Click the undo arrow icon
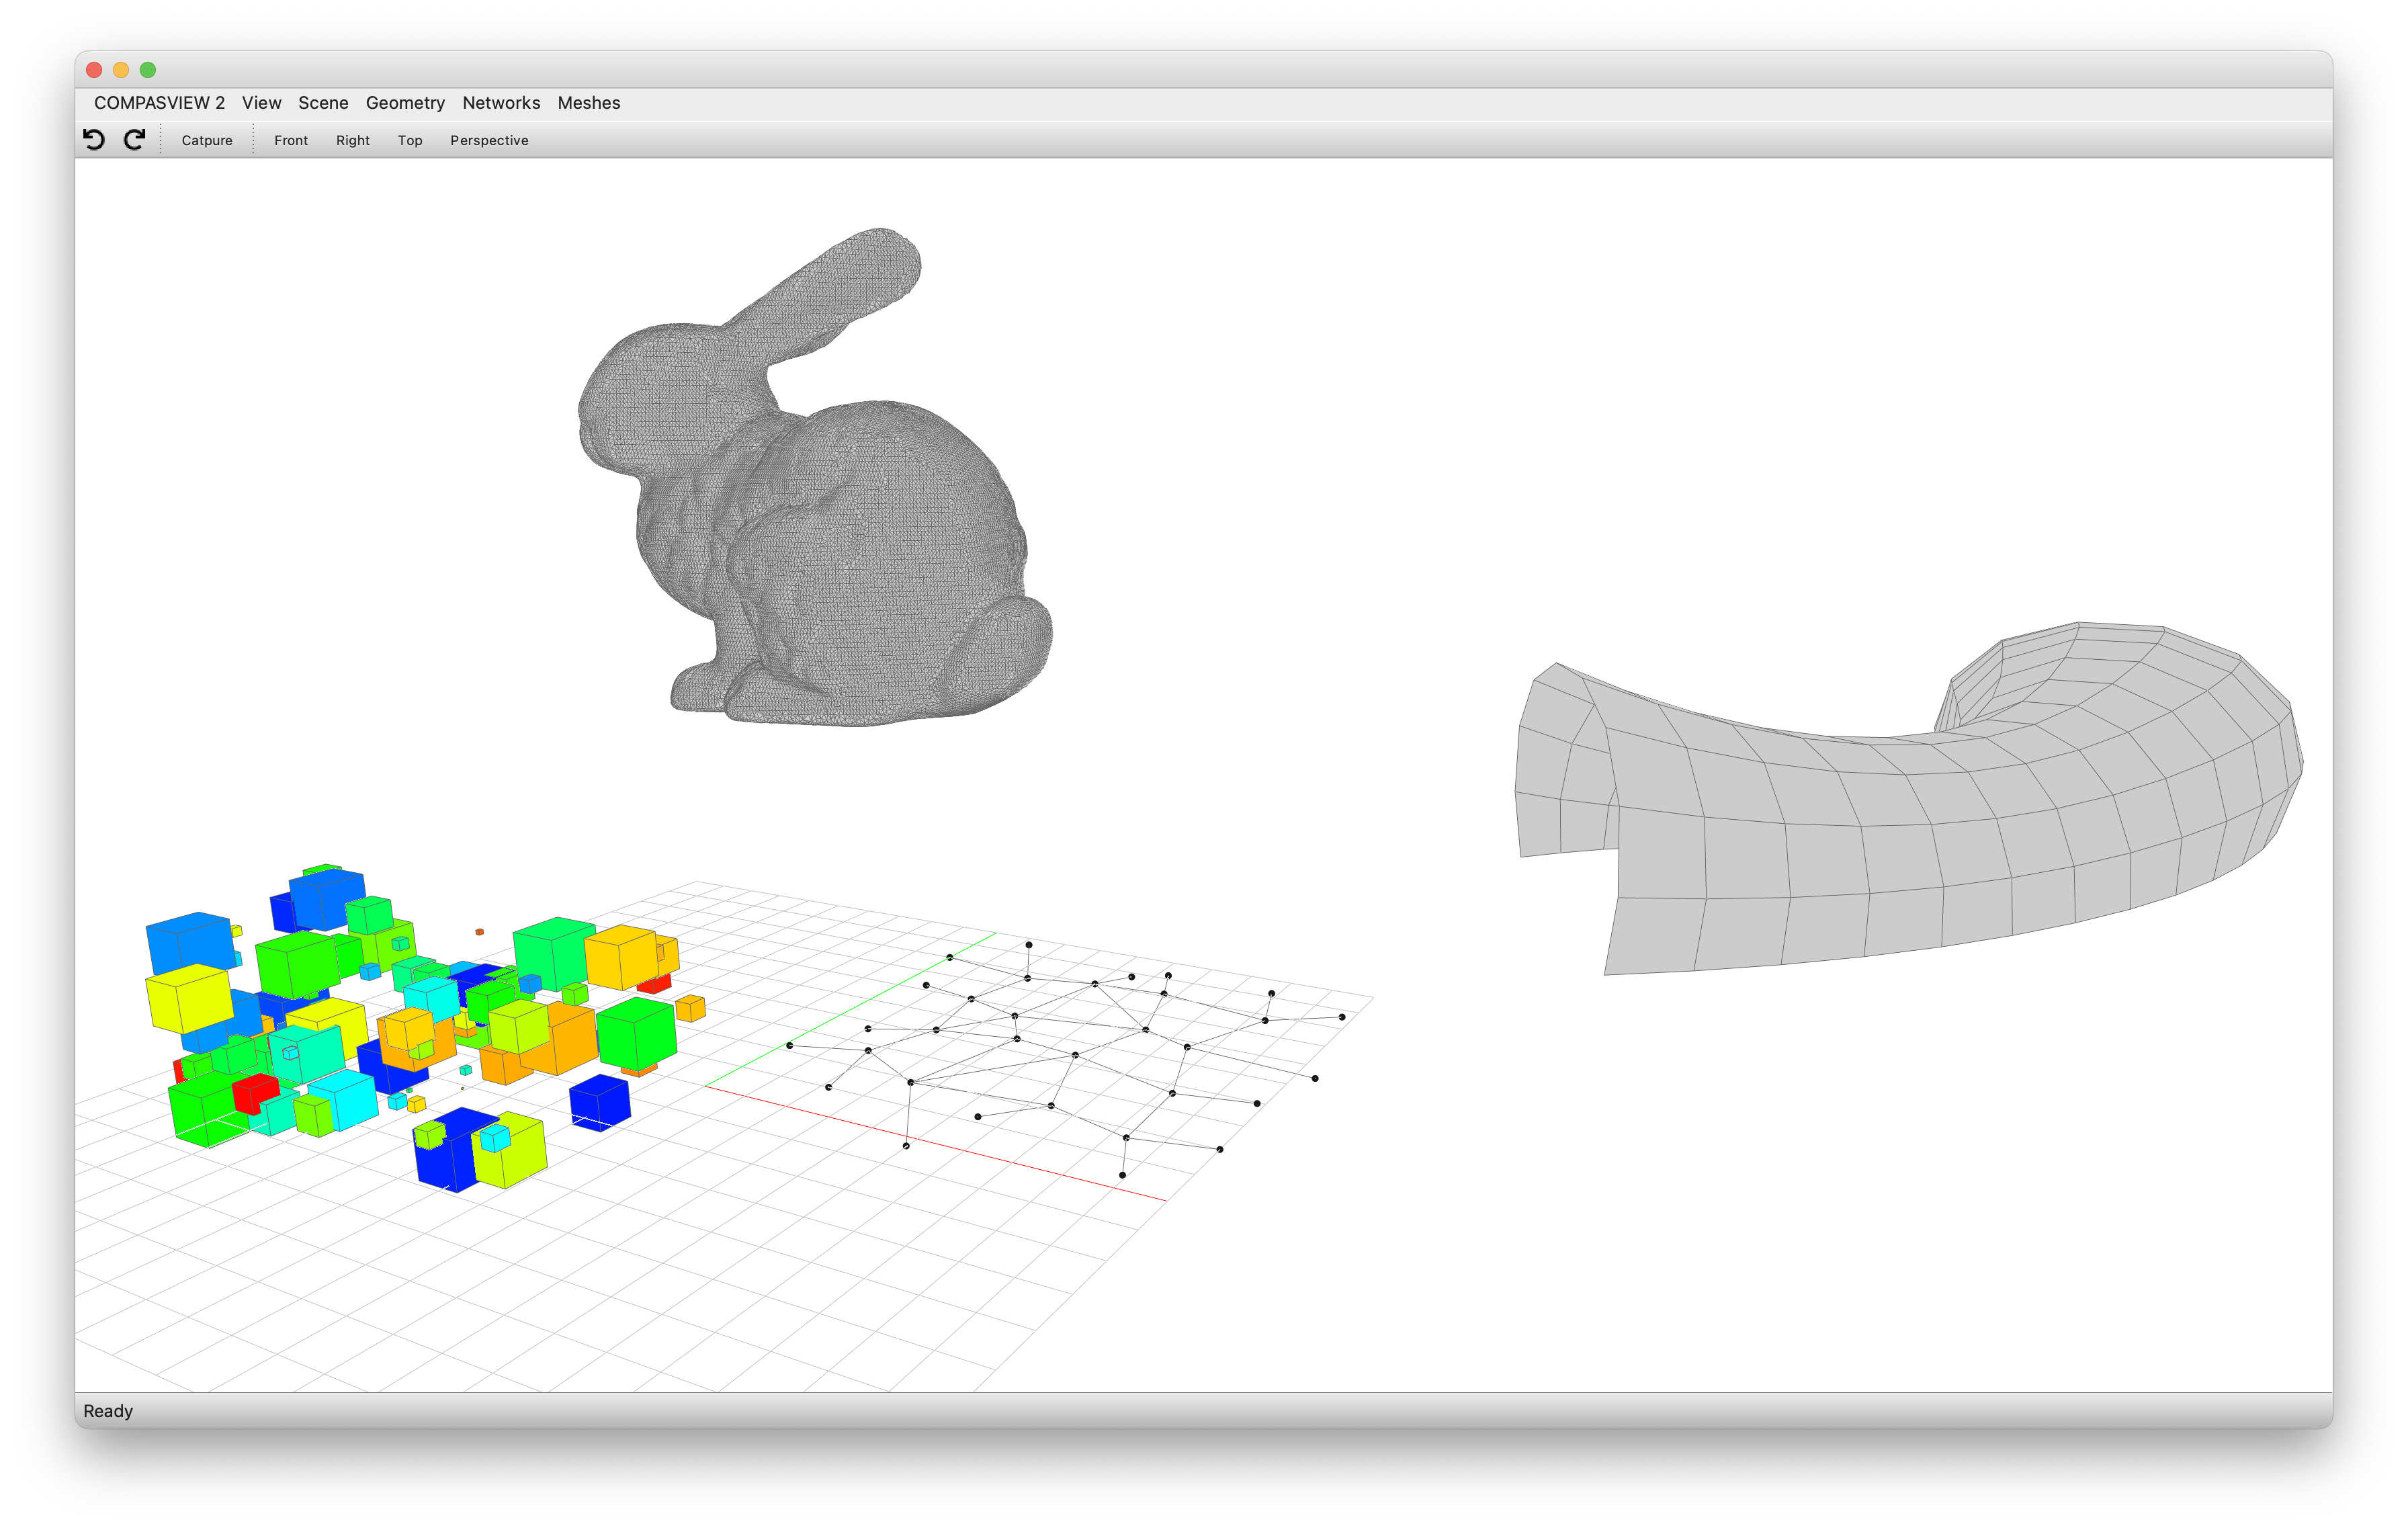 point(94,139)
